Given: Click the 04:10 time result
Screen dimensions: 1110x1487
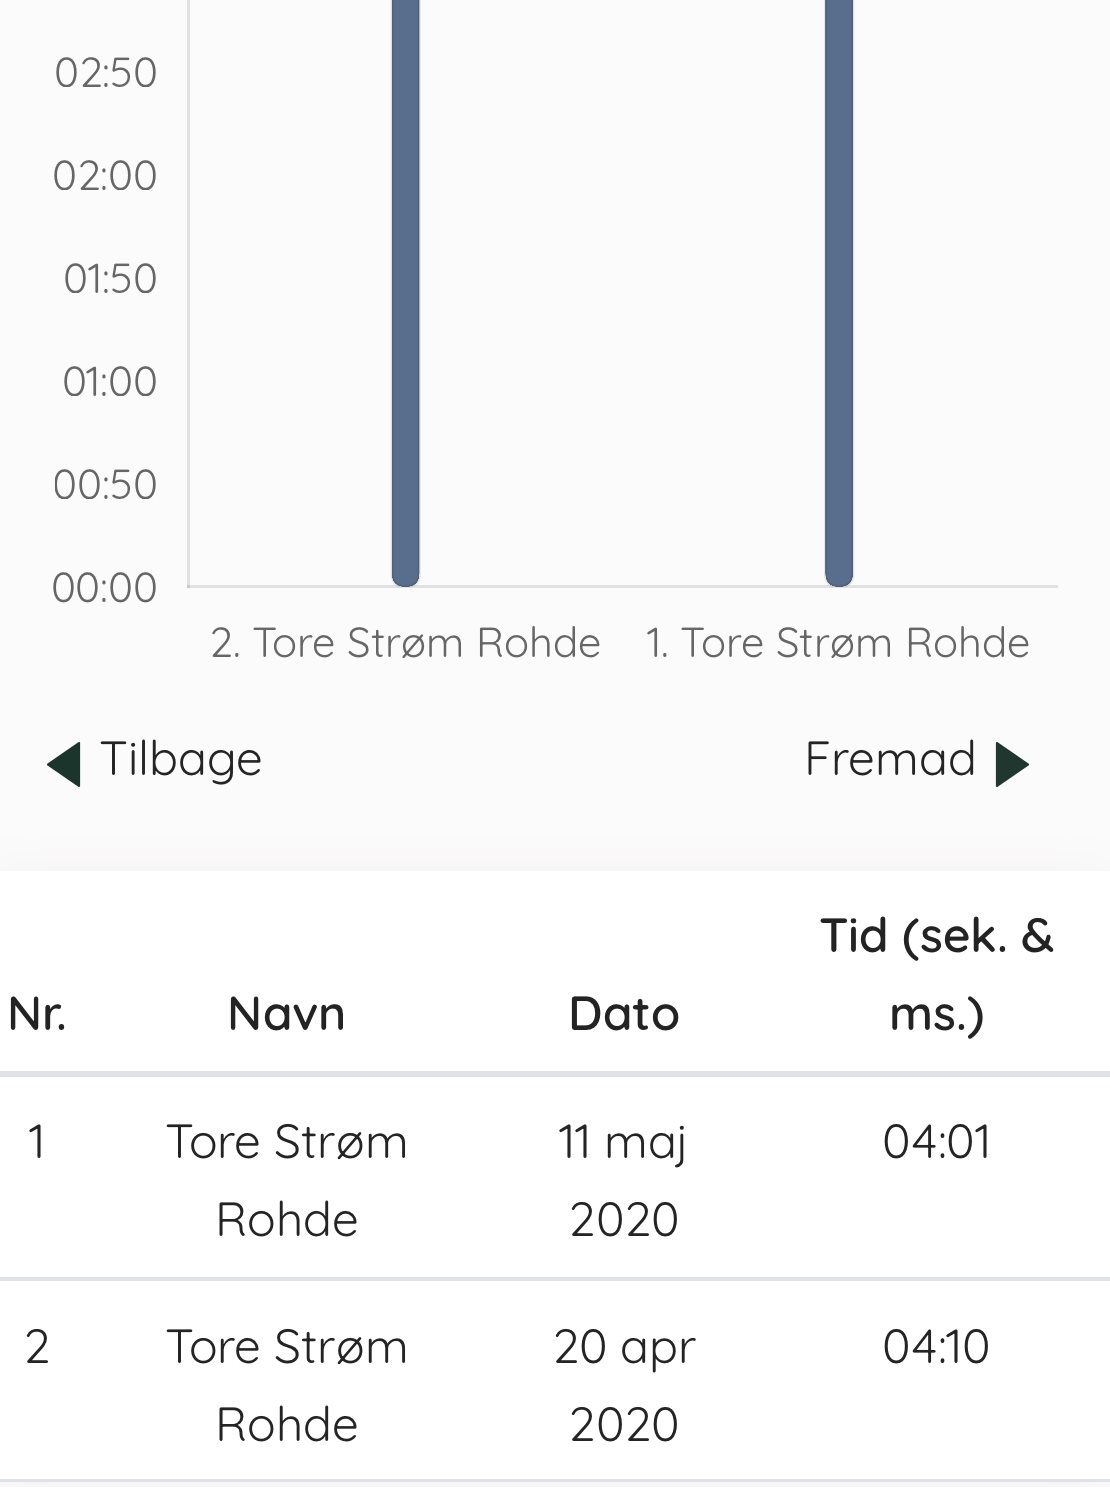Looking at the screenshot, I should [937, 1347].
